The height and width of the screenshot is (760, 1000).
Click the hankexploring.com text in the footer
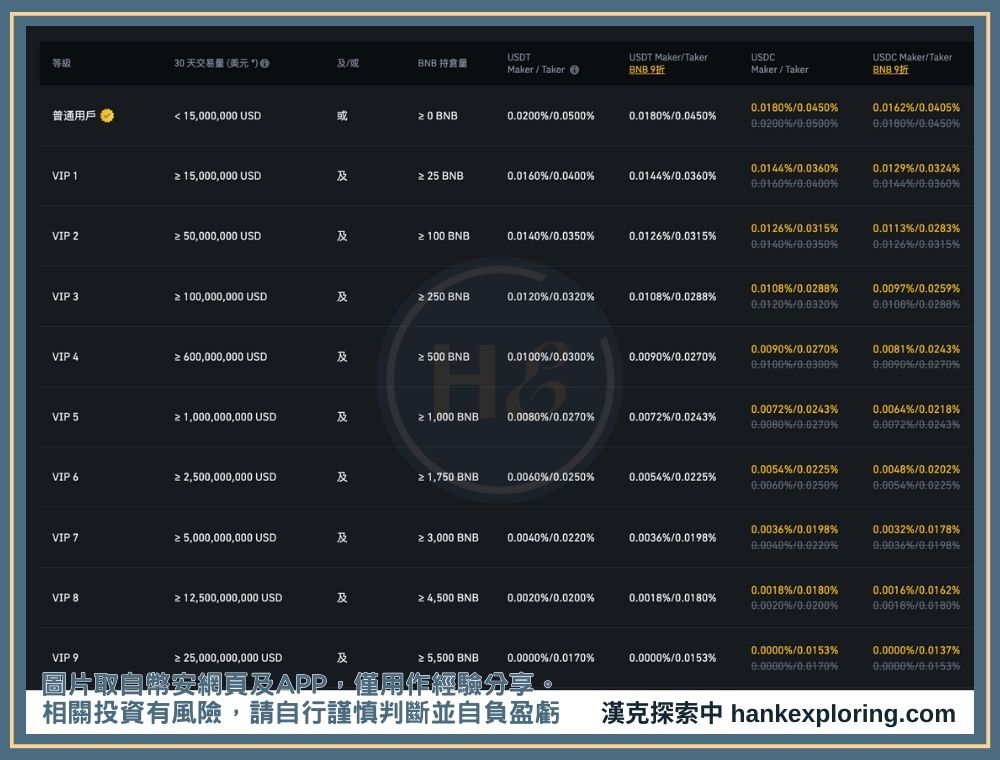click(843, 713)
